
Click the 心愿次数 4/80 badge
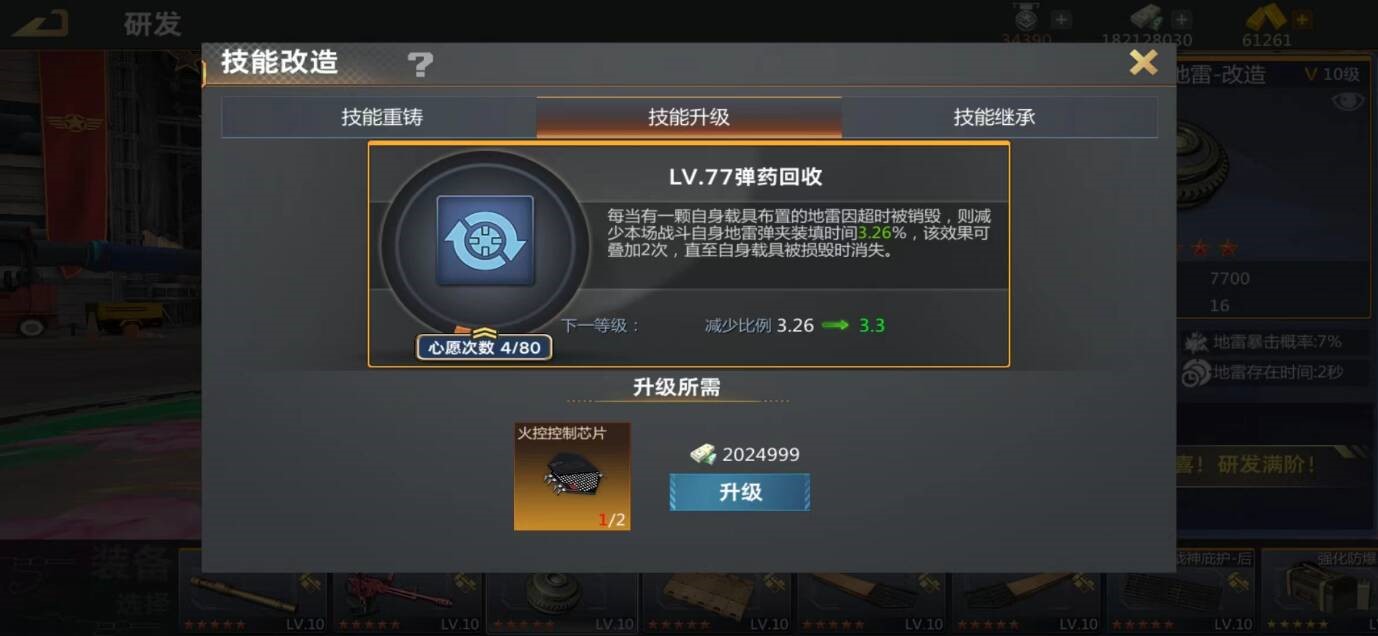[484, 348]
